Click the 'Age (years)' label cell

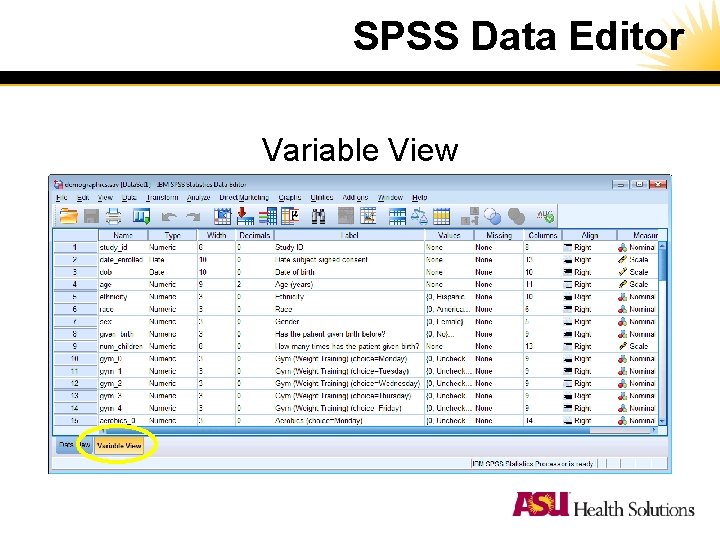click(x=349, y=285)
